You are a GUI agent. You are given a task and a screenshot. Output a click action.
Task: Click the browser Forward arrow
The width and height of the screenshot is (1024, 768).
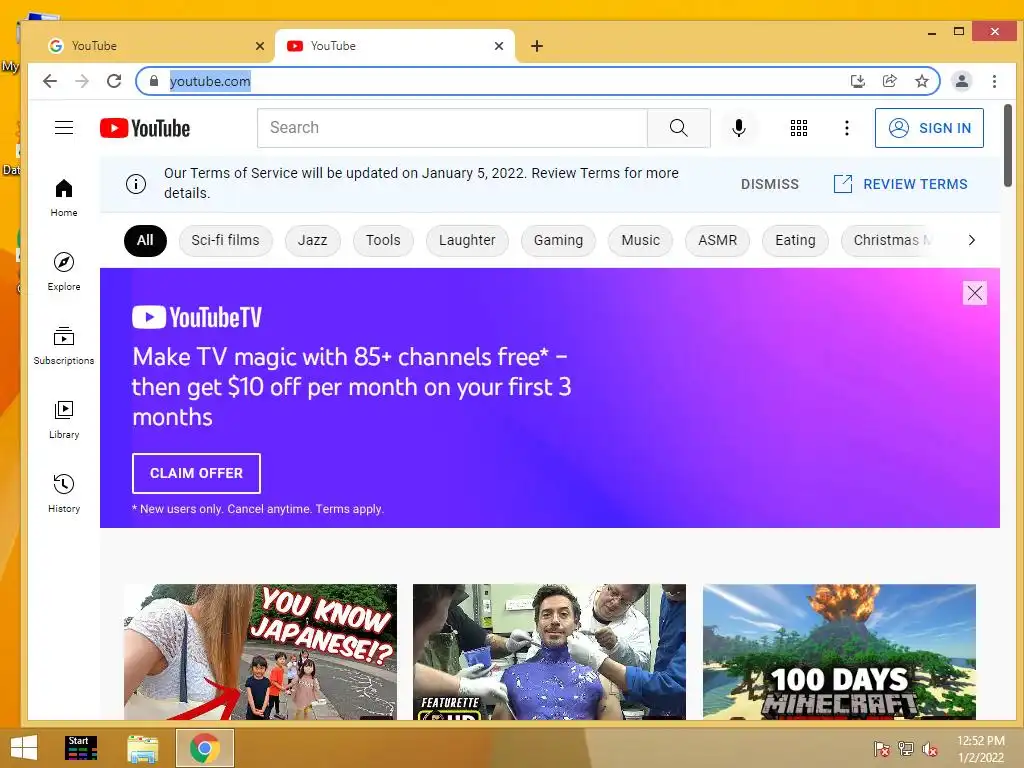tap(82, 81)
